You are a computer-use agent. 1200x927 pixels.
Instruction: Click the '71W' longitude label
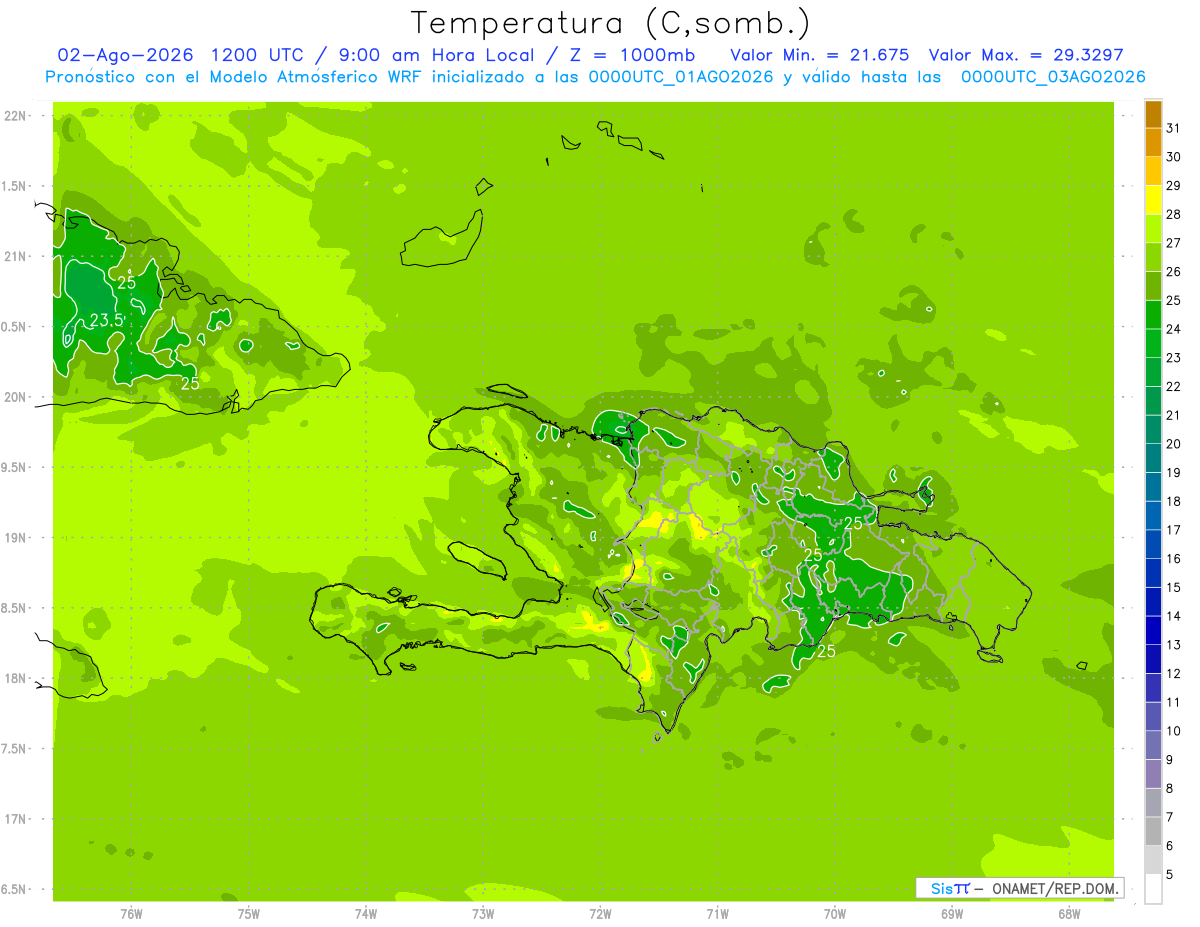tap(717, 914)
